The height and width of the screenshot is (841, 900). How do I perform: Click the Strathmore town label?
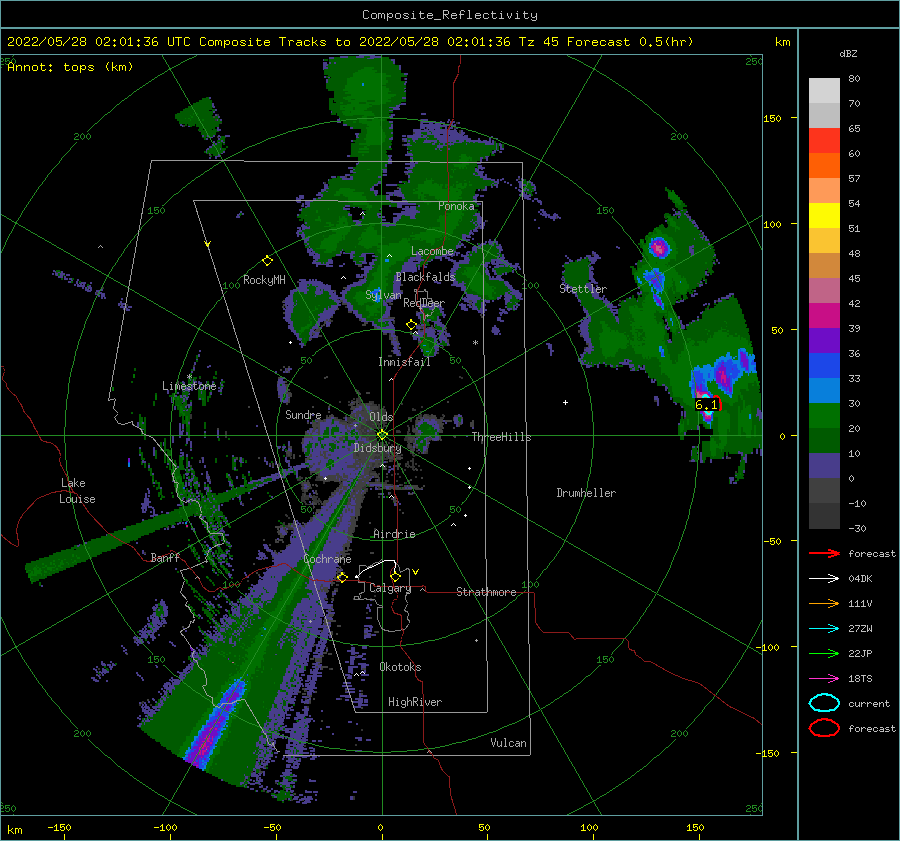(486, 592)
